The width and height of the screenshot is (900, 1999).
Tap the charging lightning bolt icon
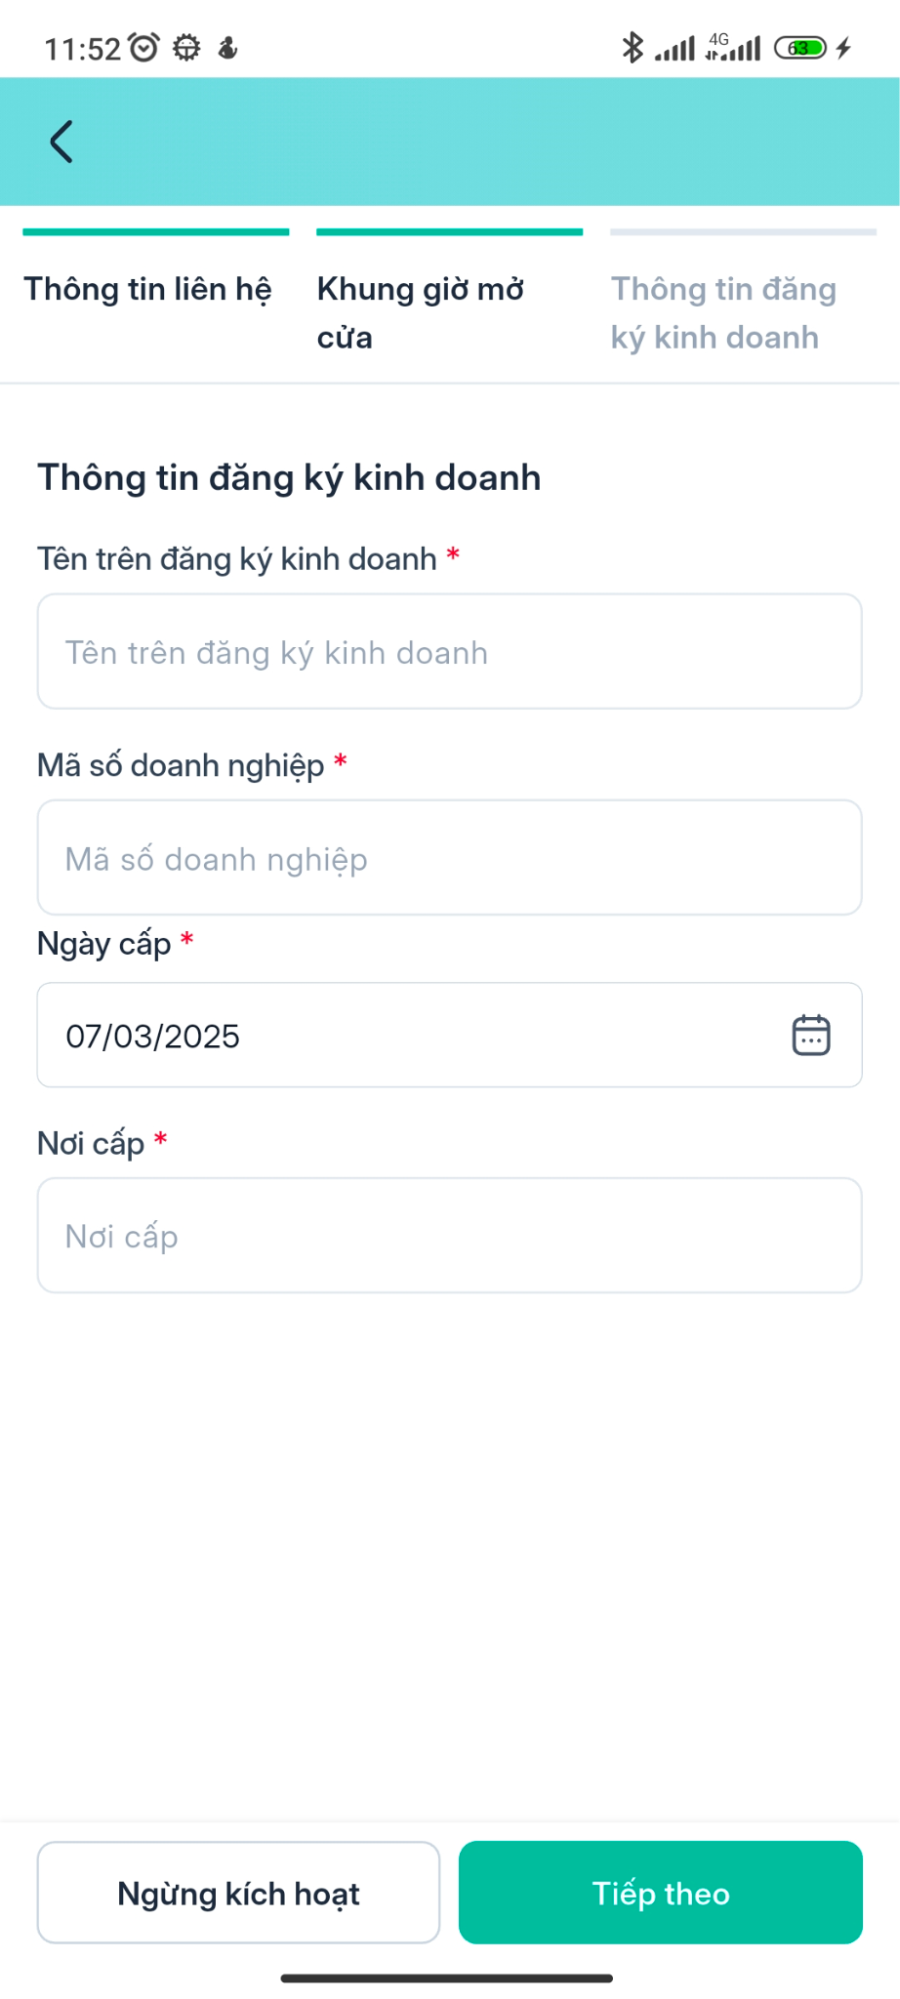[844, 47]
